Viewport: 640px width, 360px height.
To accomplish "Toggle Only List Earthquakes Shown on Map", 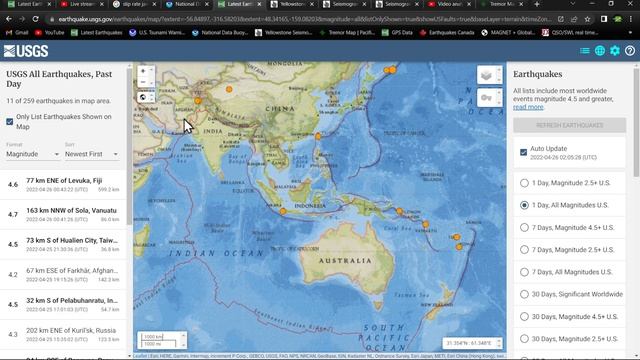I will pos(10,122).
